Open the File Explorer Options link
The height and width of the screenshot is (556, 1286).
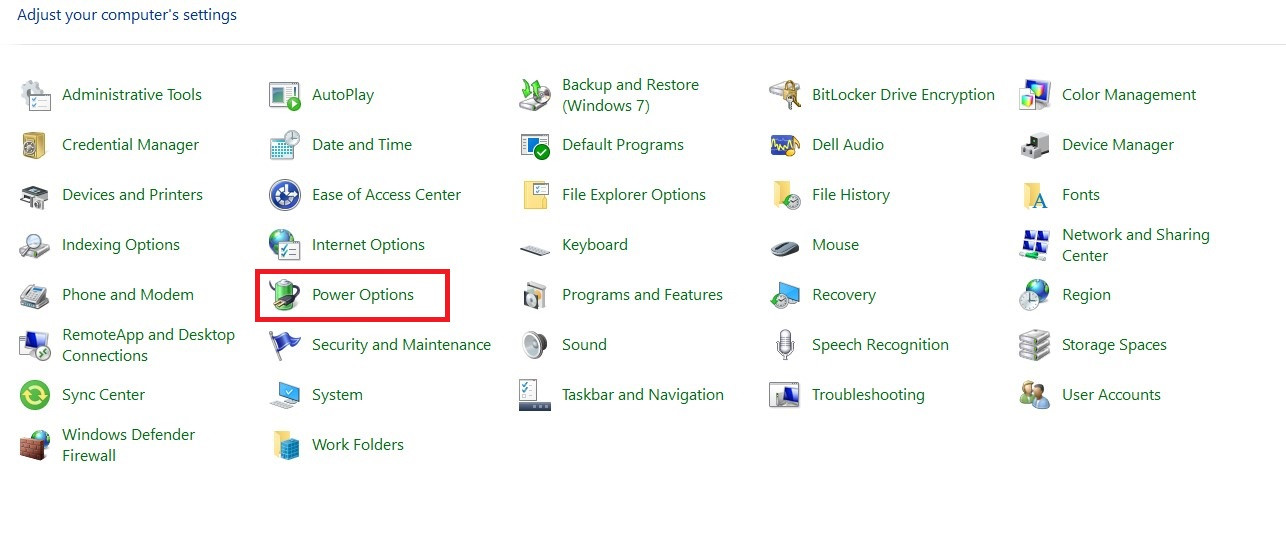tap(634, 195)
